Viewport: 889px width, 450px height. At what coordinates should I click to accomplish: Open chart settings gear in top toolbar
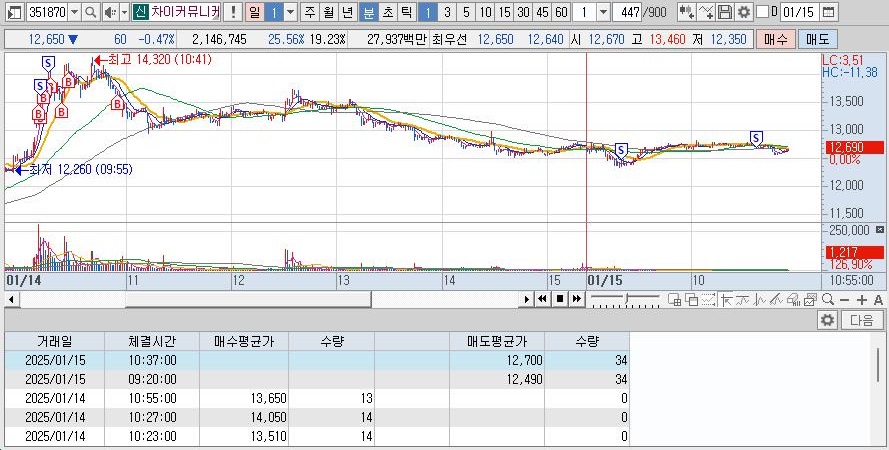coord(744,12)
